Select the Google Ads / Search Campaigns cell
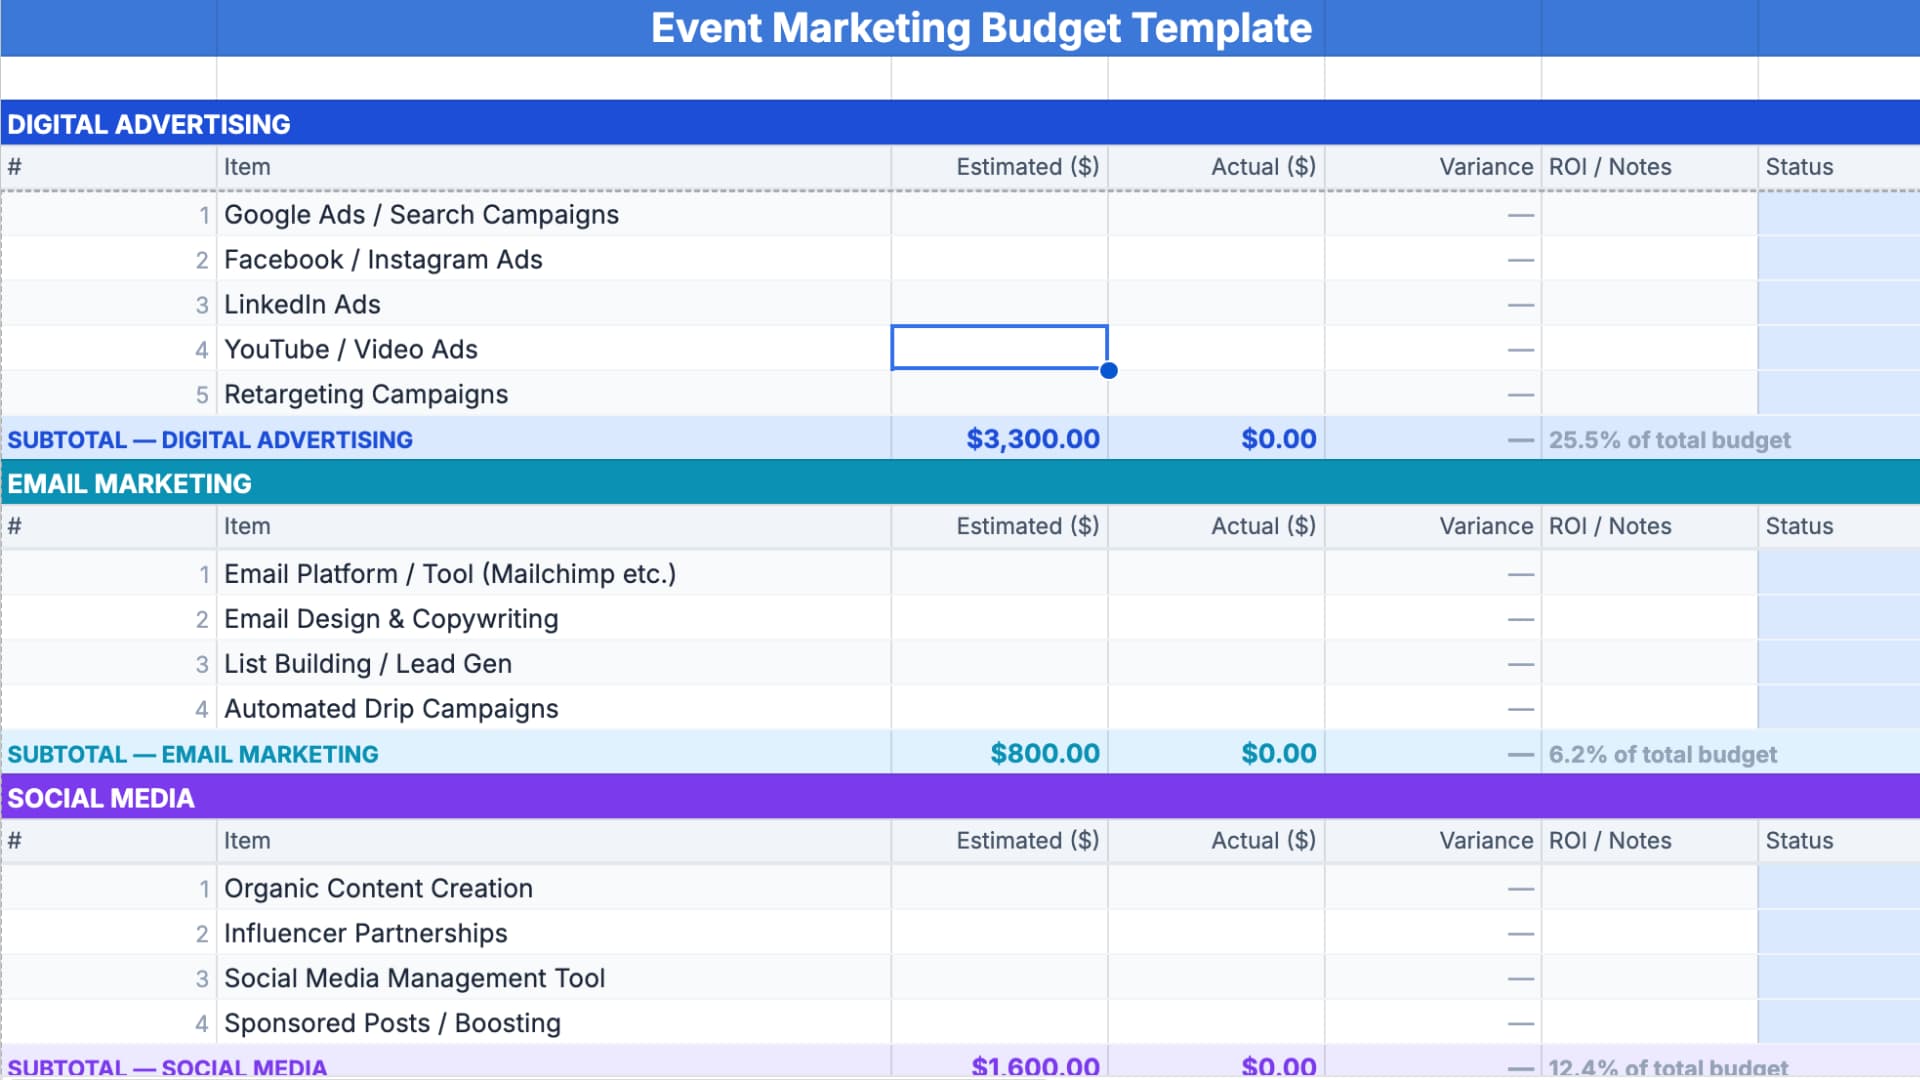Image resolution: width=1920 pixels, height=1080 pixels. click(421, 214)
